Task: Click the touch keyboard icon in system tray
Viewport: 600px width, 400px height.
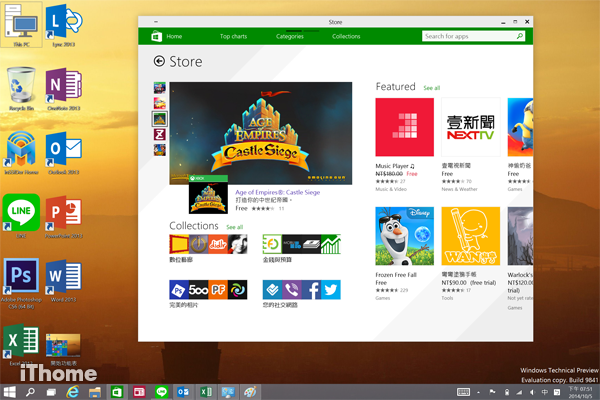Action: click(463, 392)
